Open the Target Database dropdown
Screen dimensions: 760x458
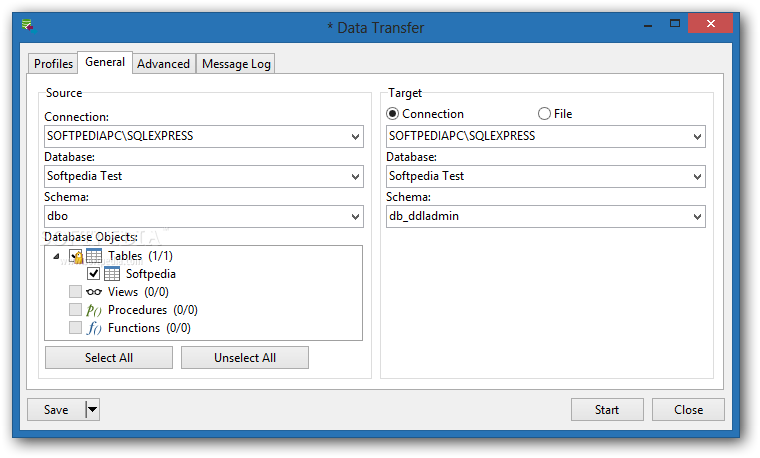[x=697, y=177]
